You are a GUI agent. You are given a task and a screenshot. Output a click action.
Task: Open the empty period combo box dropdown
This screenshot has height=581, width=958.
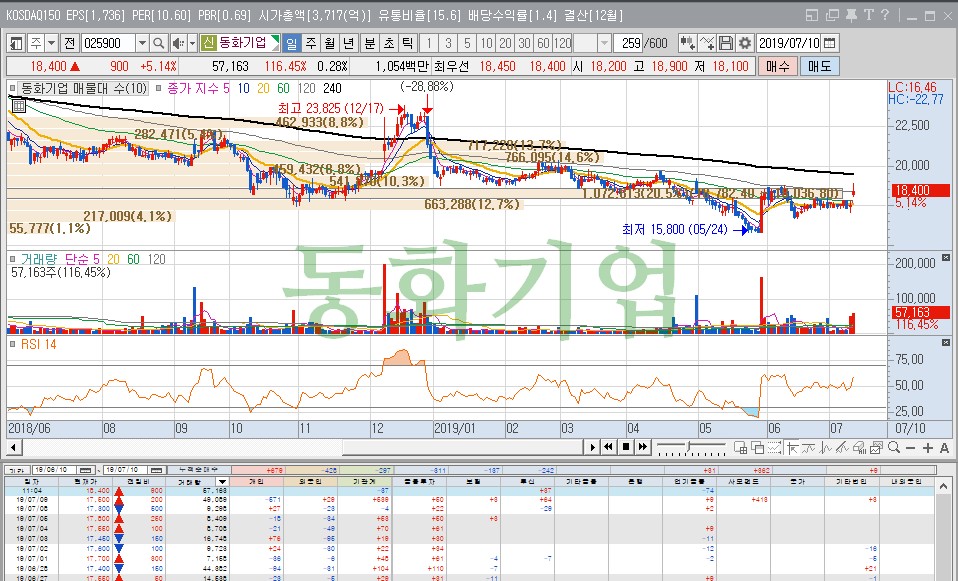(604, 43)
